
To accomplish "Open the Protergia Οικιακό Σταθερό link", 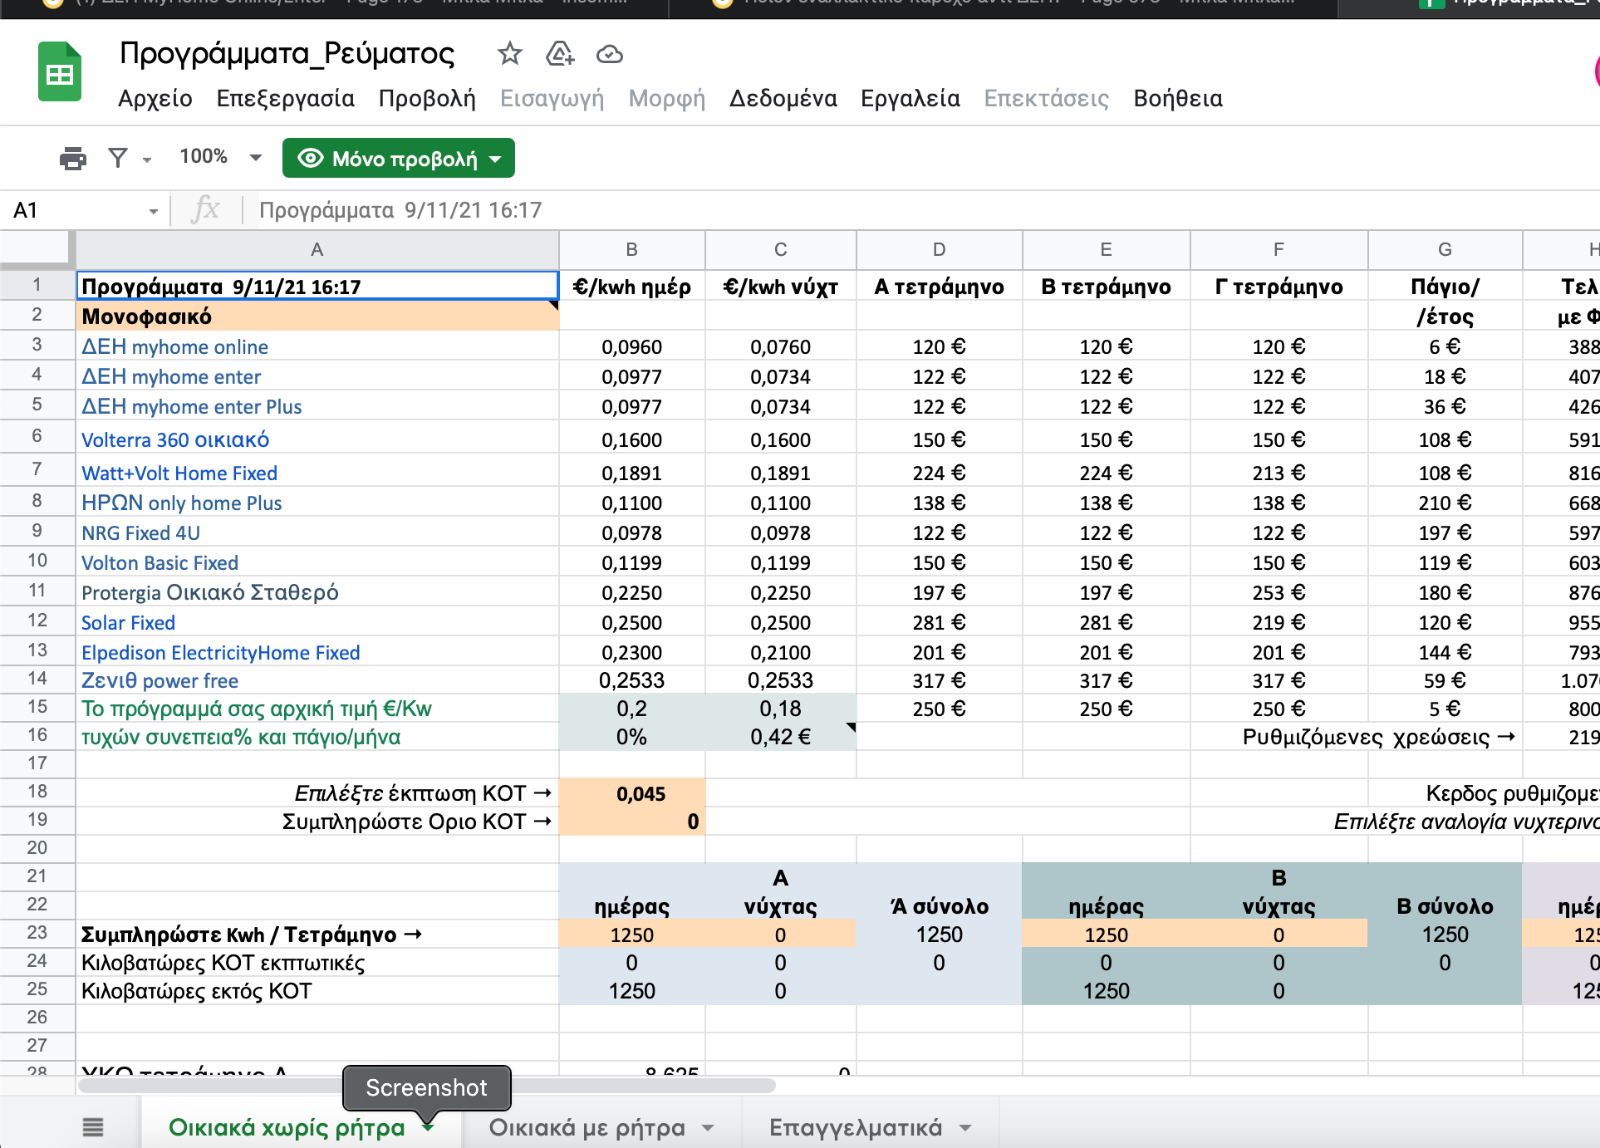I will pos(210,593).
